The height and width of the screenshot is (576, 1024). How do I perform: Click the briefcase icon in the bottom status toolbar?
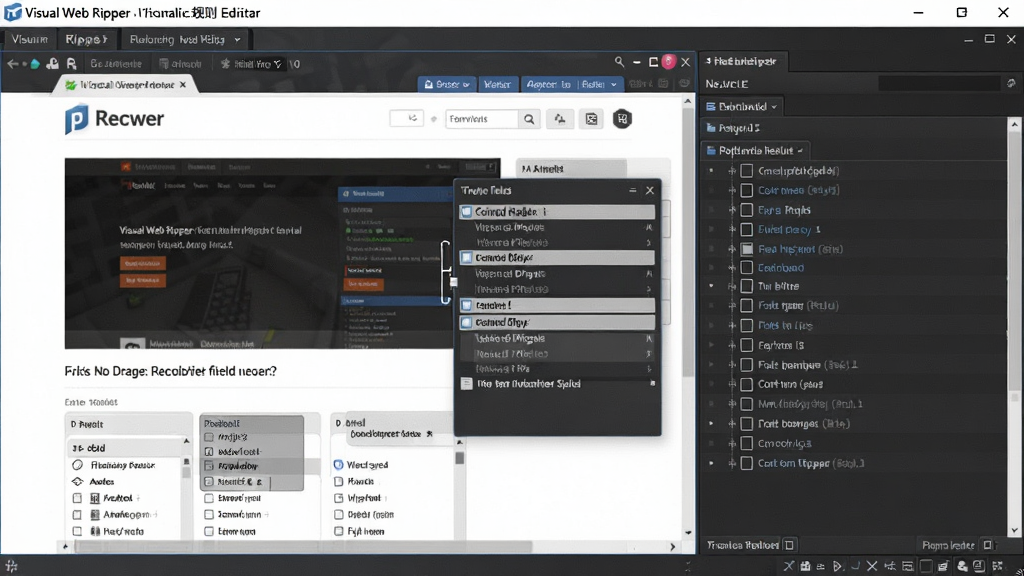click(x=805, y=566)
